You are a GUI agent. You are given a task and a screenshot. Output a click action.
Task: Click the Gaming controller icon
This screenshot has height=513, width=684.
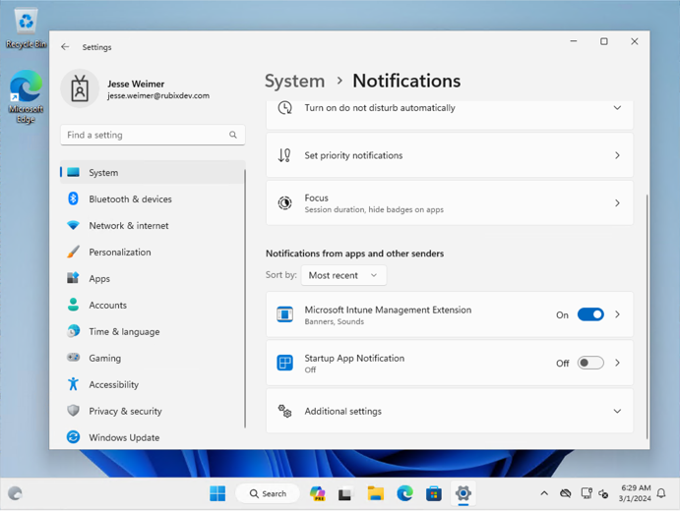tap(73, 359)
